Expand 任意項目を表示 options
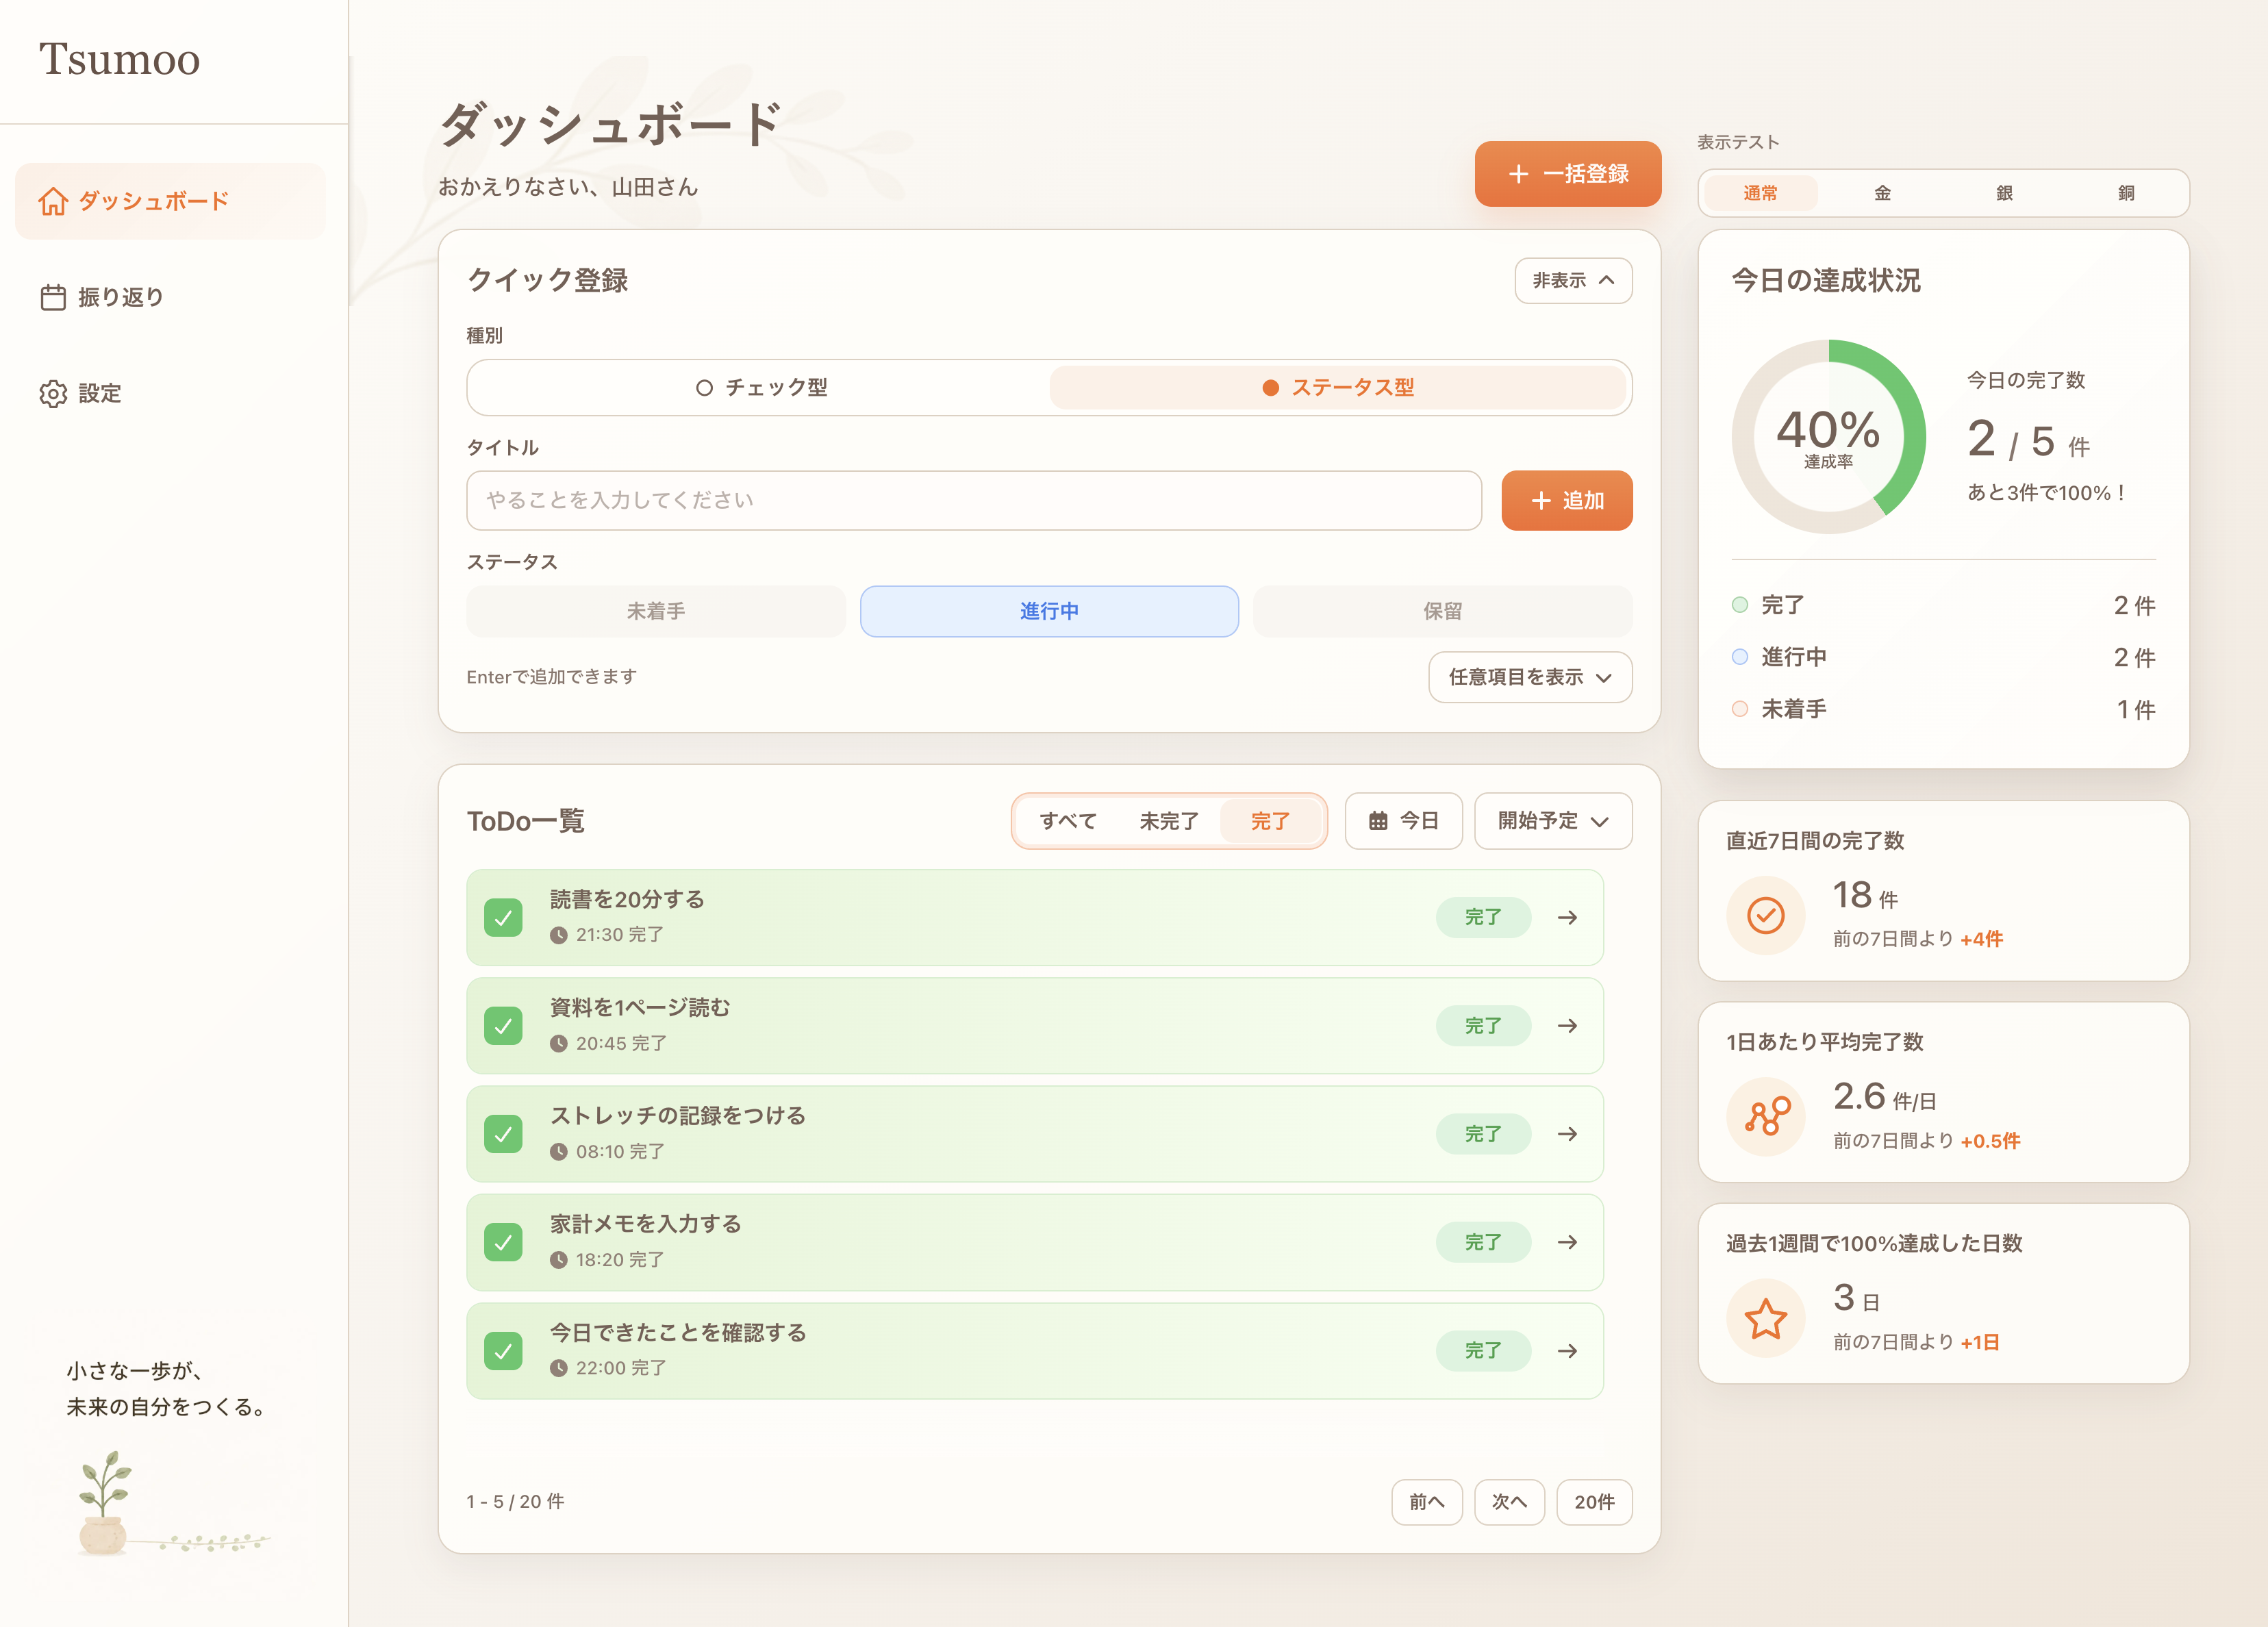Screen dimensions: 2268x1627 pos(1530,678)
